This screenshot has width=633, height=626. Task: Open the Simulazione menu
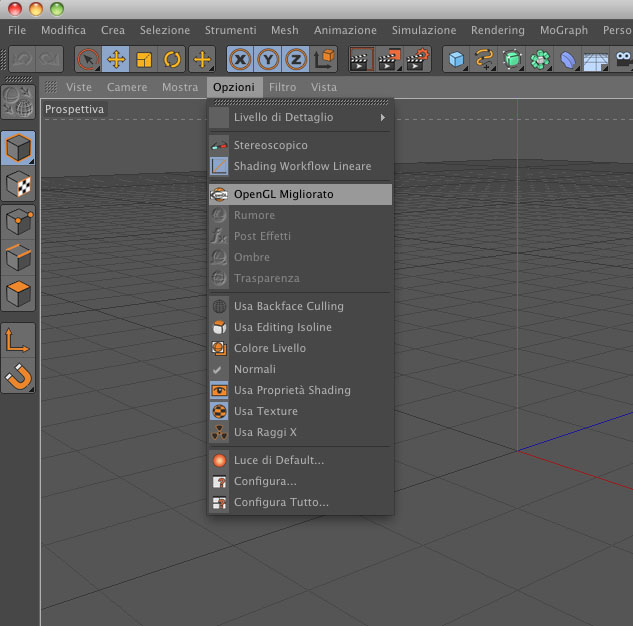(424, 30)
